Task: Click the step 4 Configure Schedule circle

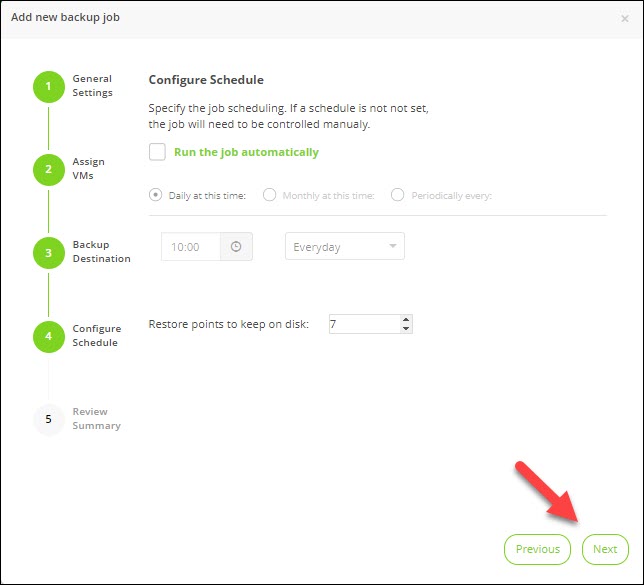Action: [48, 336]
